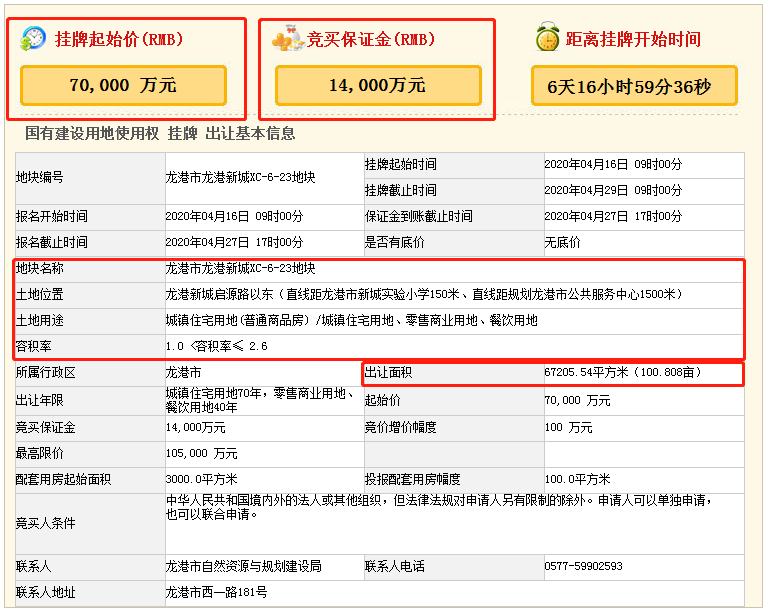The width and height of the screenshot is (768, 612).
Task: Click the 最高限价 value 105,000 万元
Action: (x=201, y=454)
